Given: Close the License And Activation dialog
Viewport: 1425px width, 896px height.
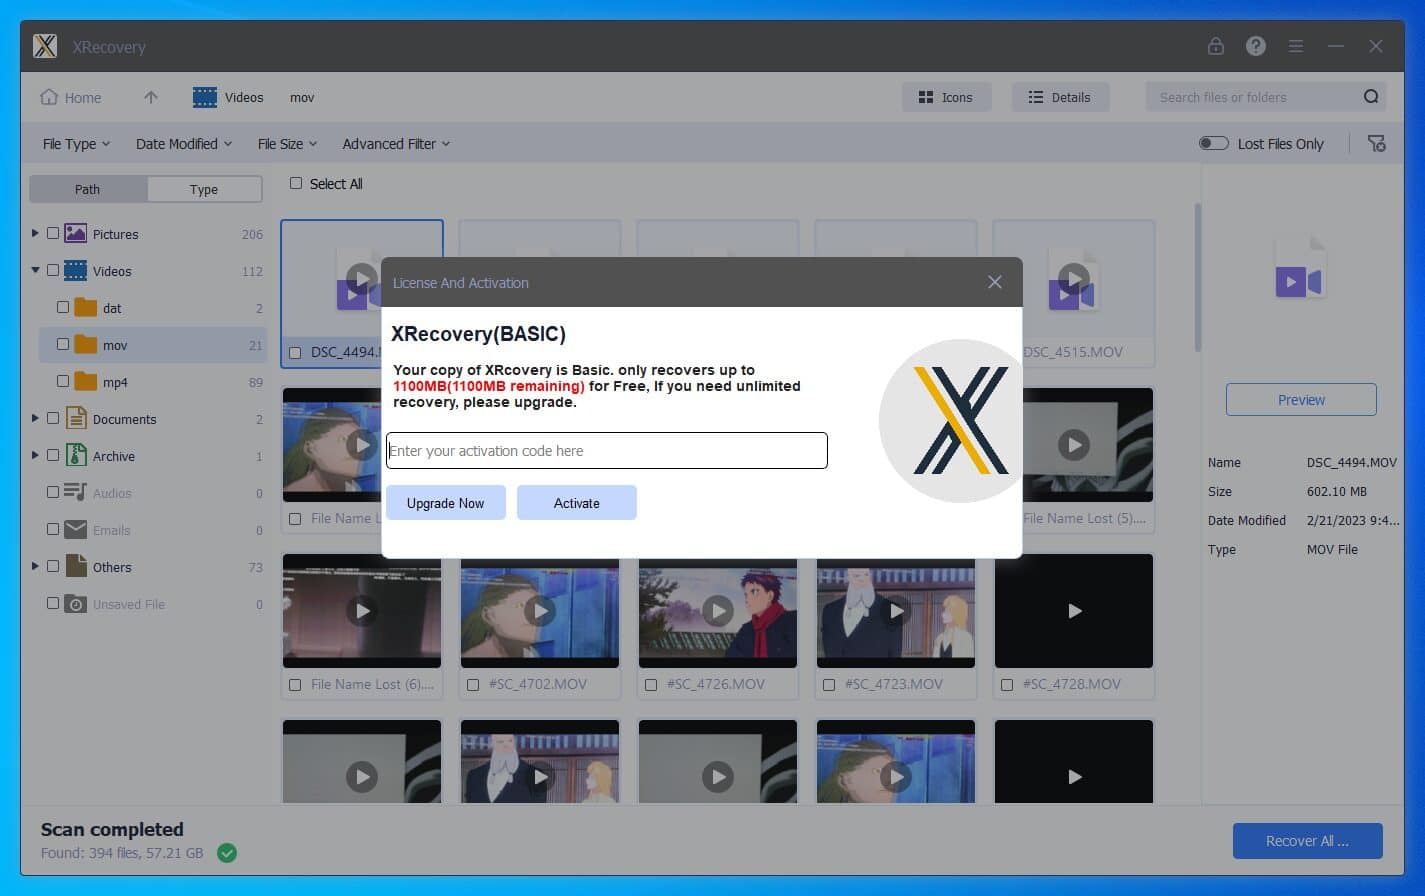Looking at the screenshot, I should tap(994, 282).
